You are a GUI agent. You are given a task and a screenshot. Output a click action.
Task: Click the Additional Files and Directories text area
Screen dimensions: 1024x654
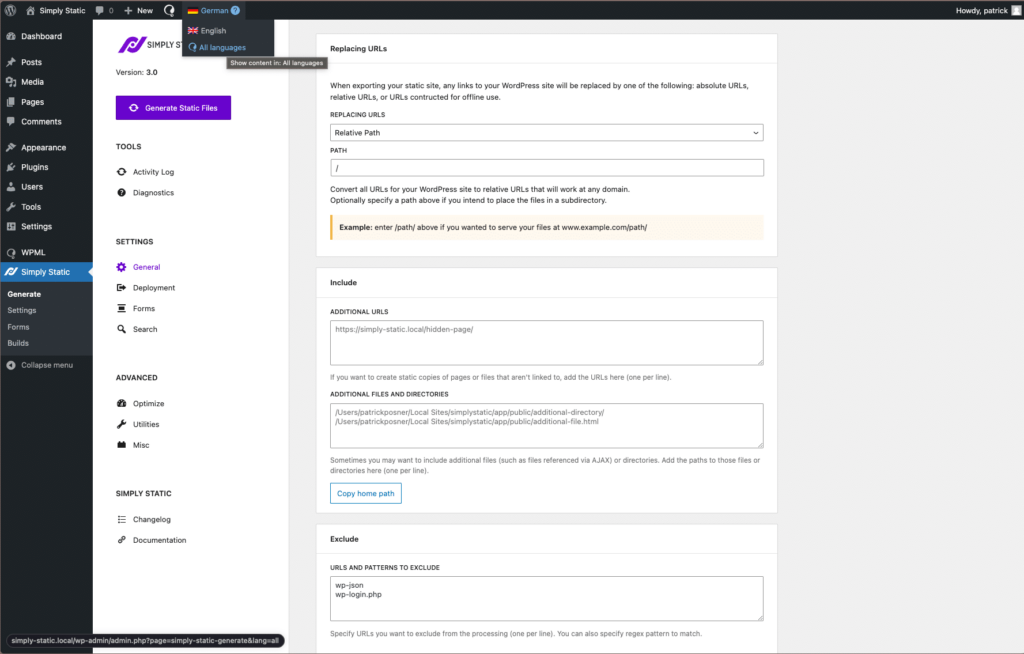tap(547, 425)
